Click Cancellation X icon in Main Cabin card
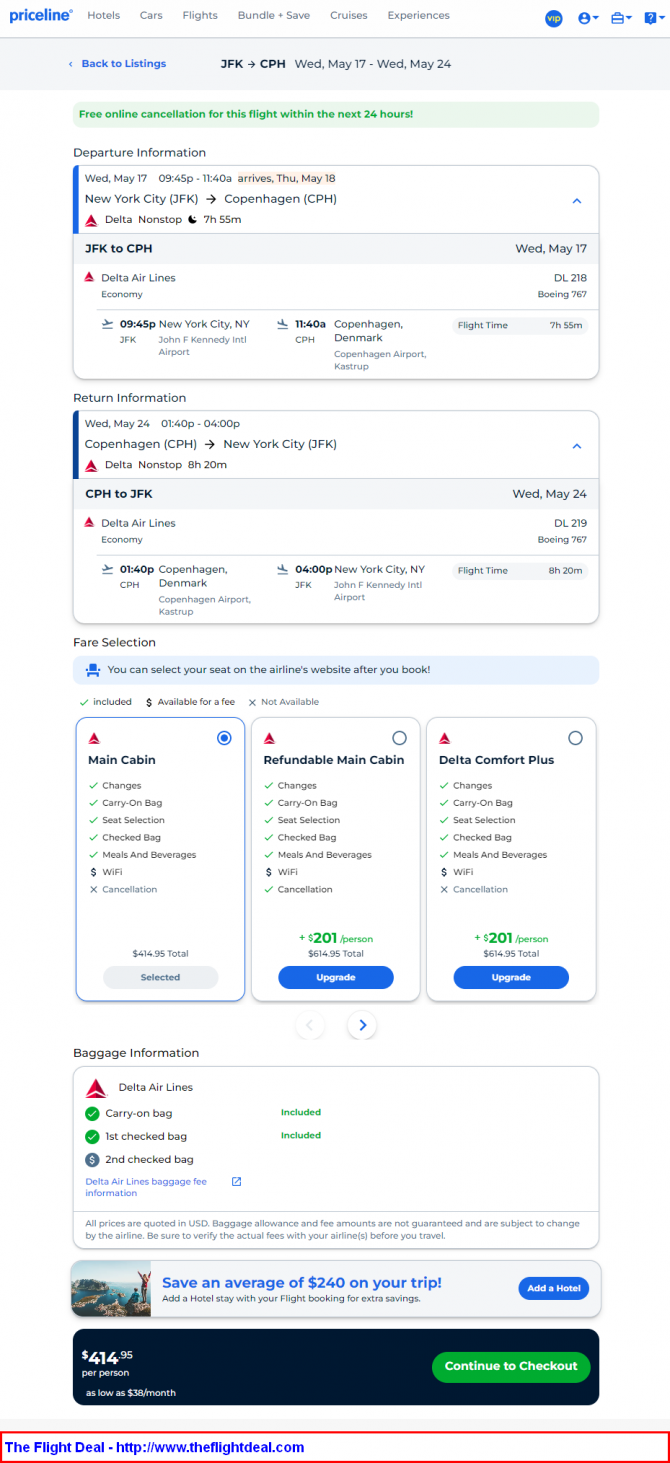Screen dimensions: 670x1463 pyautogui.click(x=93, y=889)
